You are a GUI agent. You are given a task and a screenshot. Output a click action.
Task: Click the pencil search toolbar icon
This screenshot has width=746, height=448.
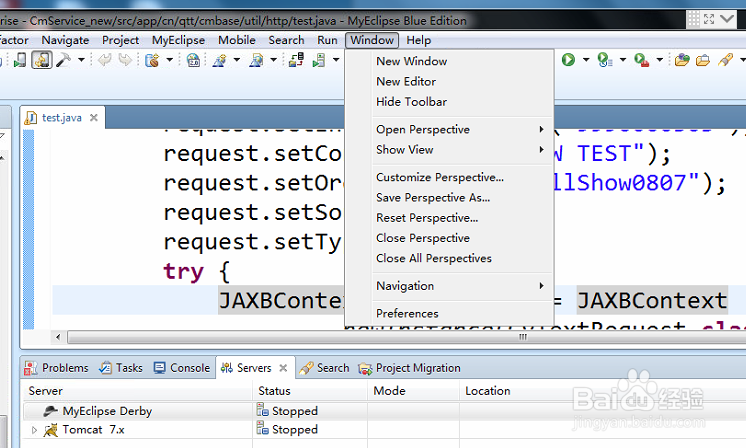[x=726, y=60]
